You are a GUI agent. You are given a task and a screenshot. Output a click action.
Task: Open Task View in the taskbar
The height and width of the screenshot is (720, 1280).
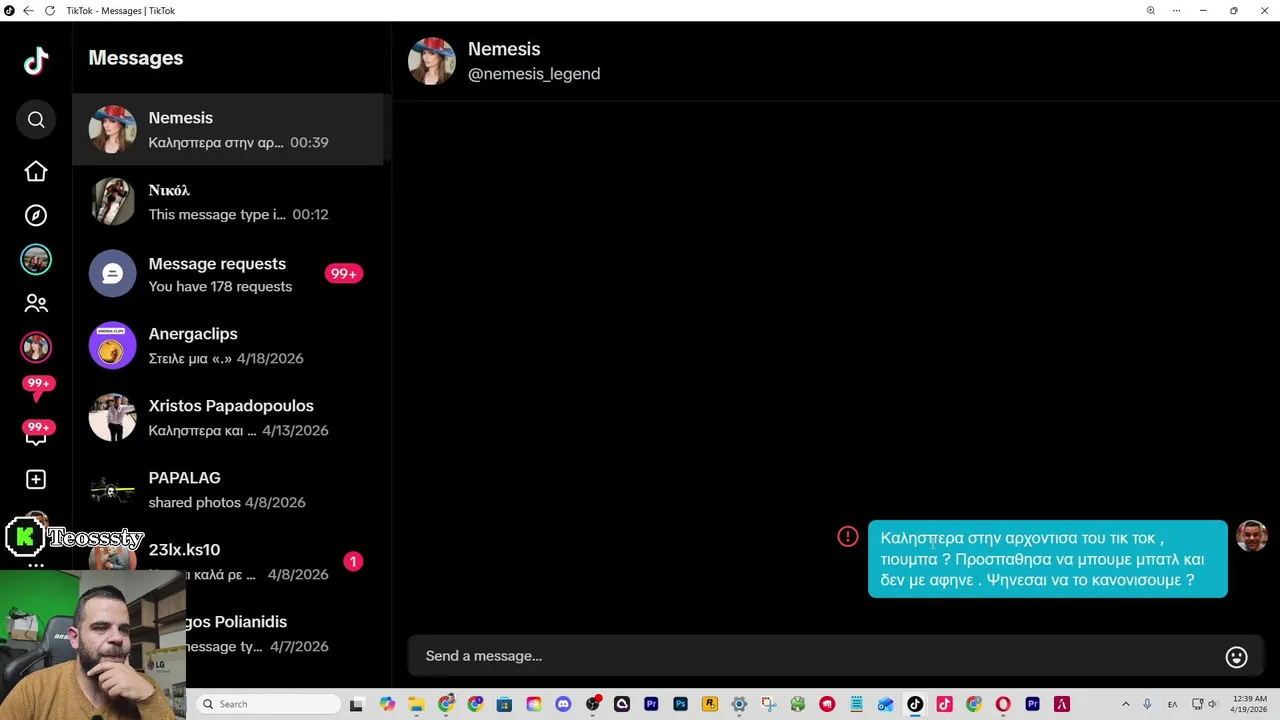[x=357, y=704]
